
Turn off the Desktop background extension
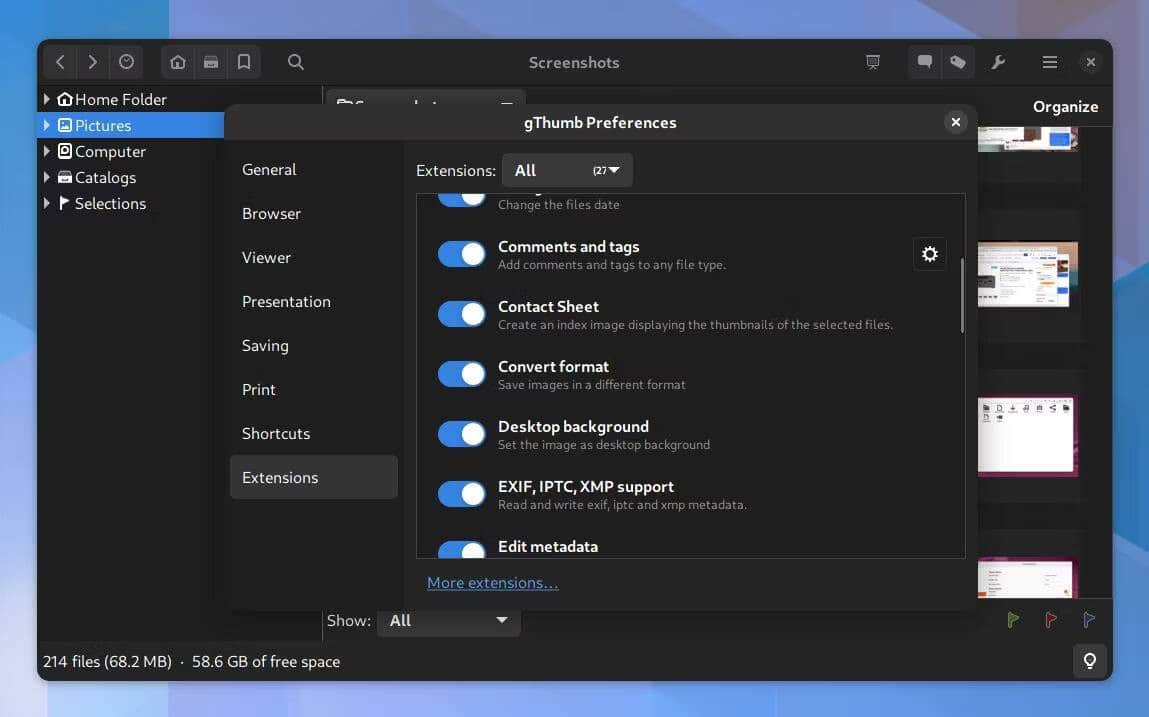(x=461, y=433)
